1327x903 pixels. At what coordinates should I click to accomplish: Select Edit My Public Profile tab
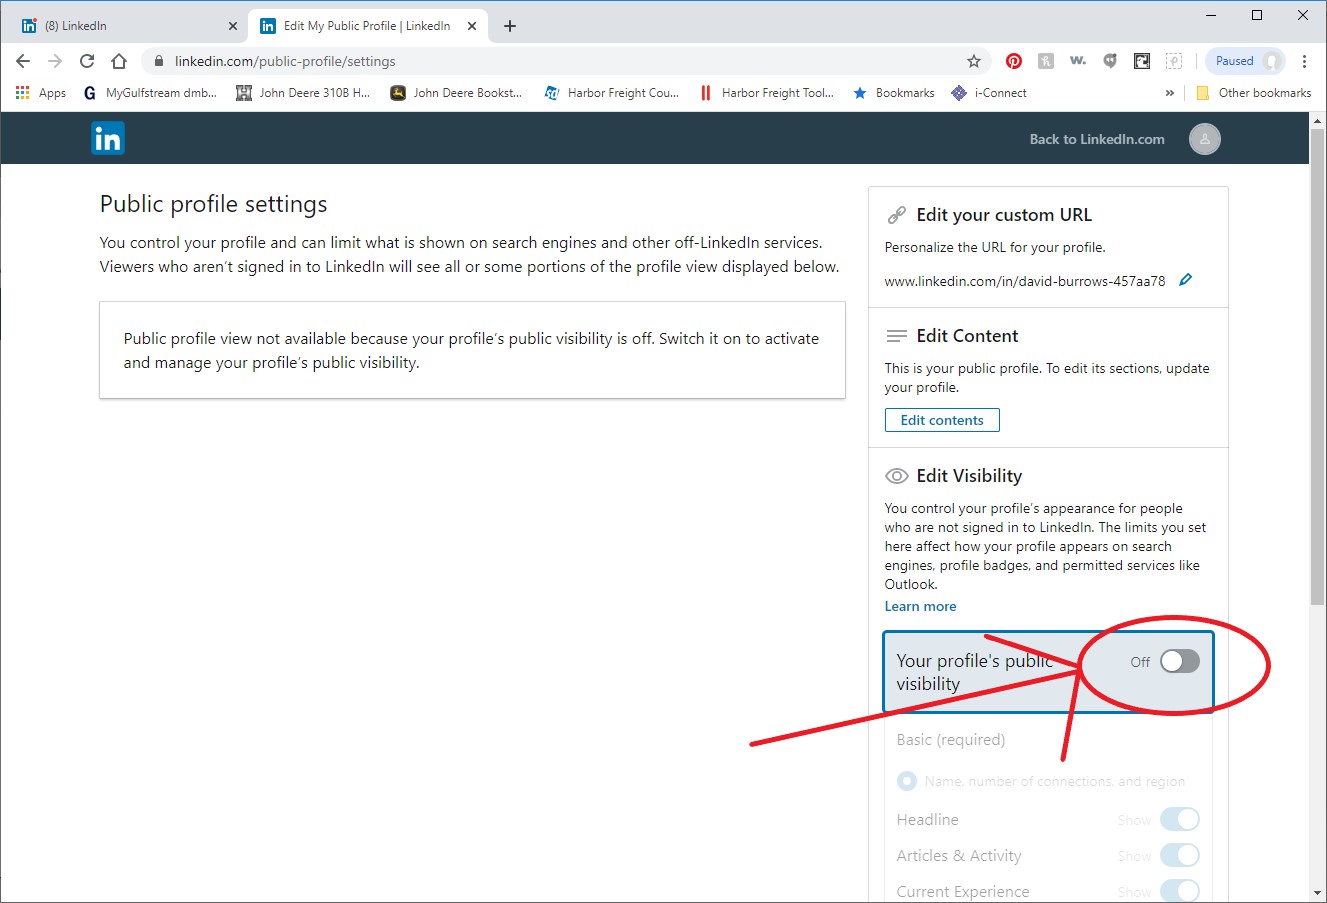367,26
